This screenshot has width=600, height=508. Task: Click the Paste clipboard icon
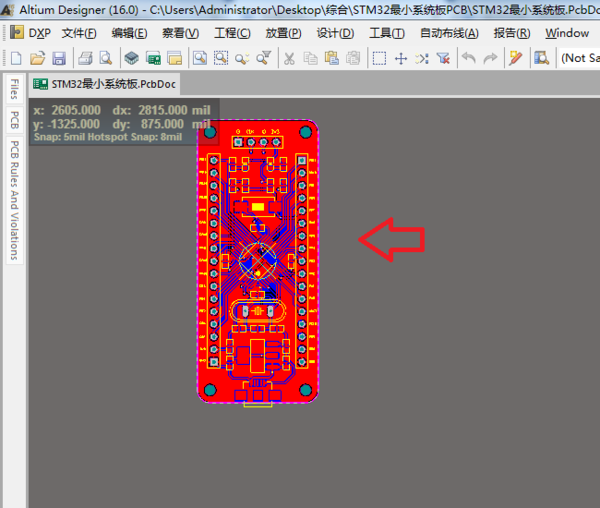tap(332, 59)
